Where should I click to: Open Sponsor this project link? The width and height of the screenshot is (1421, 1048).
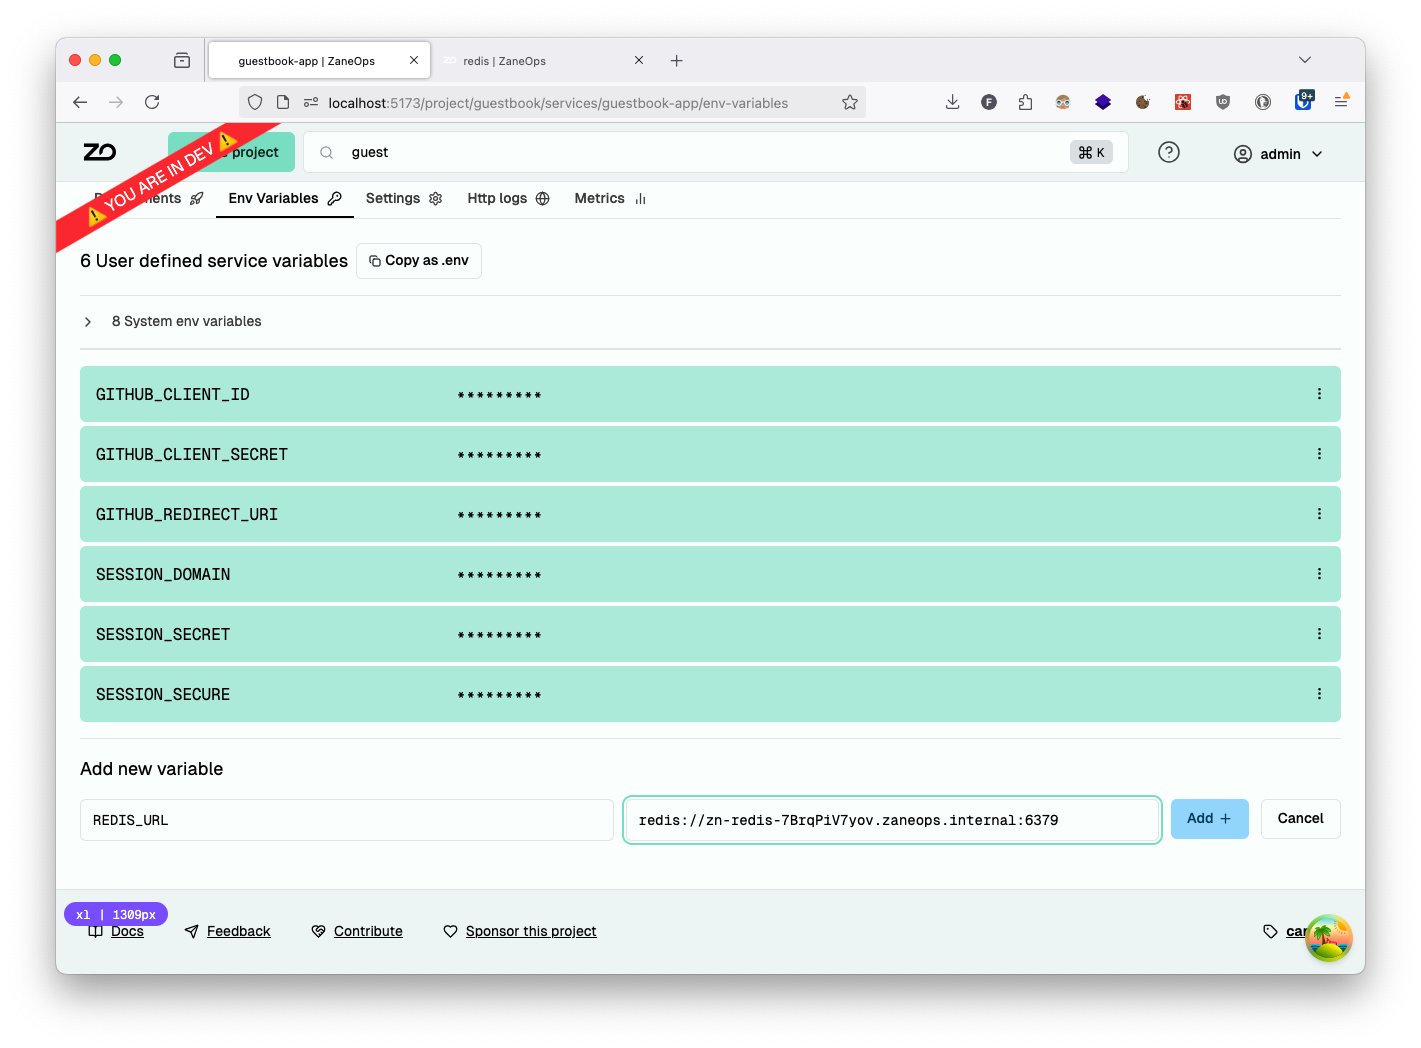[x=531, y=931]
